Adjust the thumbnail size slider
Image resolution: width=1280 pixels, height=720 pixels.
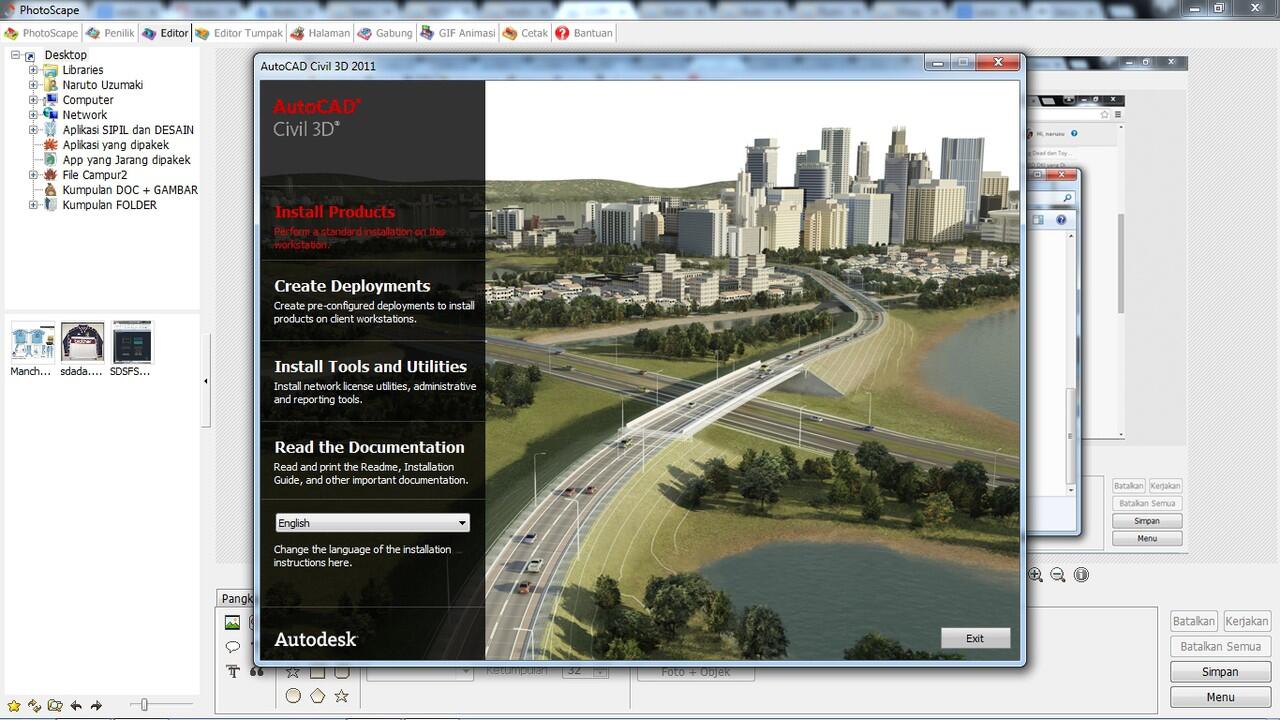point(144,705)
